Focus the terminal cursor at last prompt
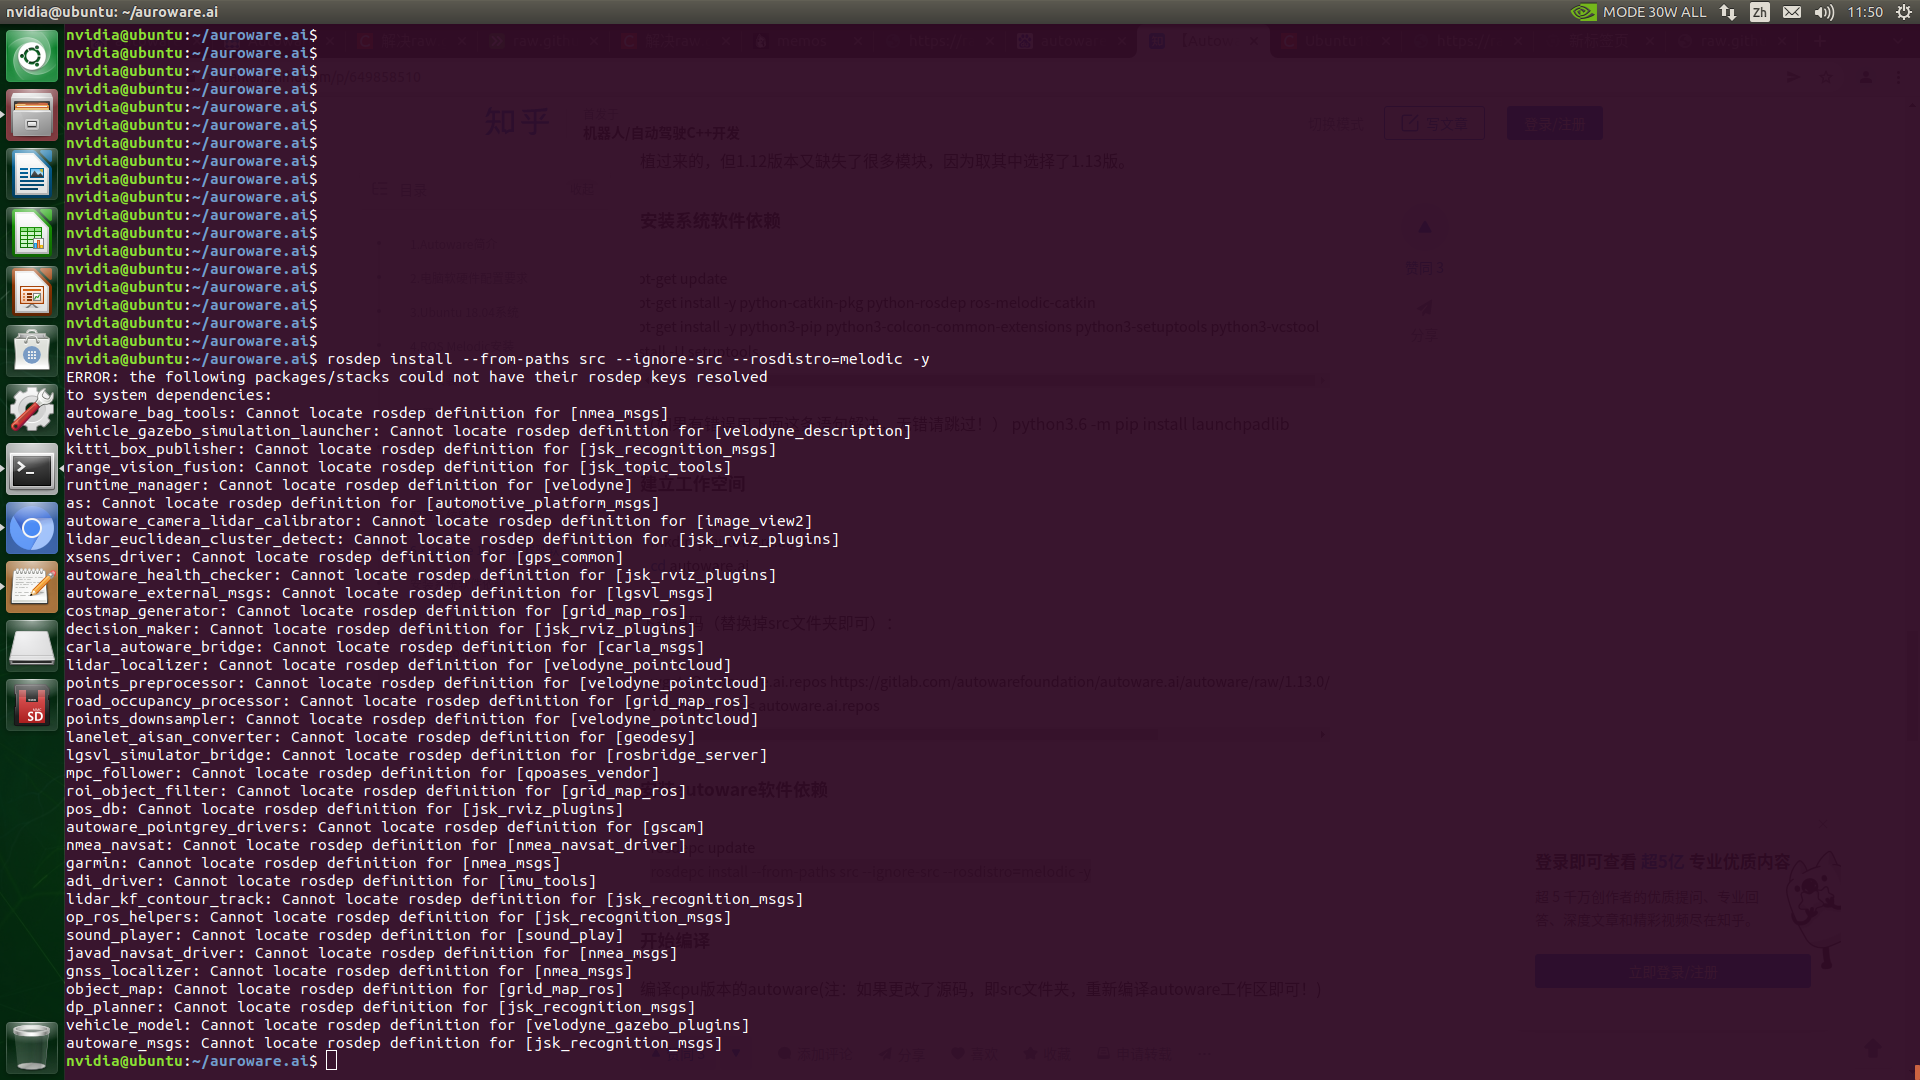This screenshot has height=1080, width=1920. point(331,1061)
